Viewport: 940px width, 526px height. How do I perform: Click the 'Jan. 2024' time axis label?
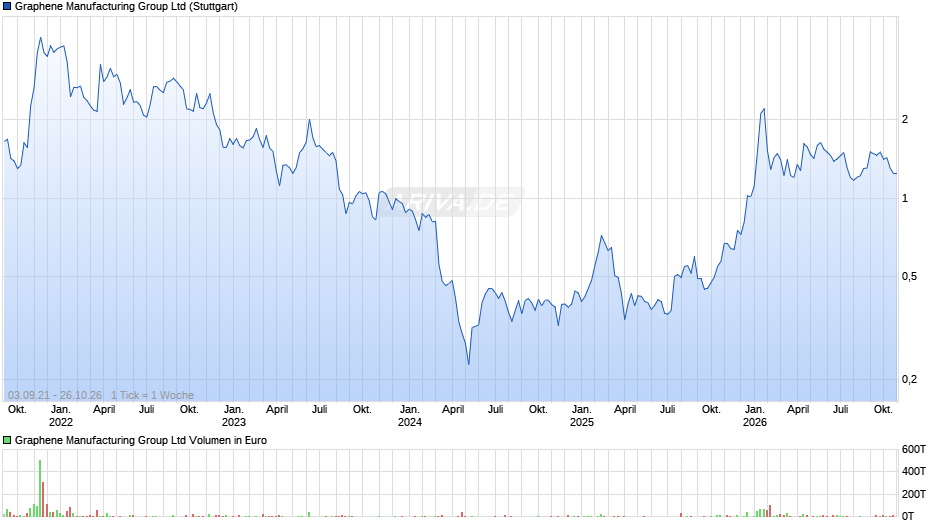pos(409,416)
